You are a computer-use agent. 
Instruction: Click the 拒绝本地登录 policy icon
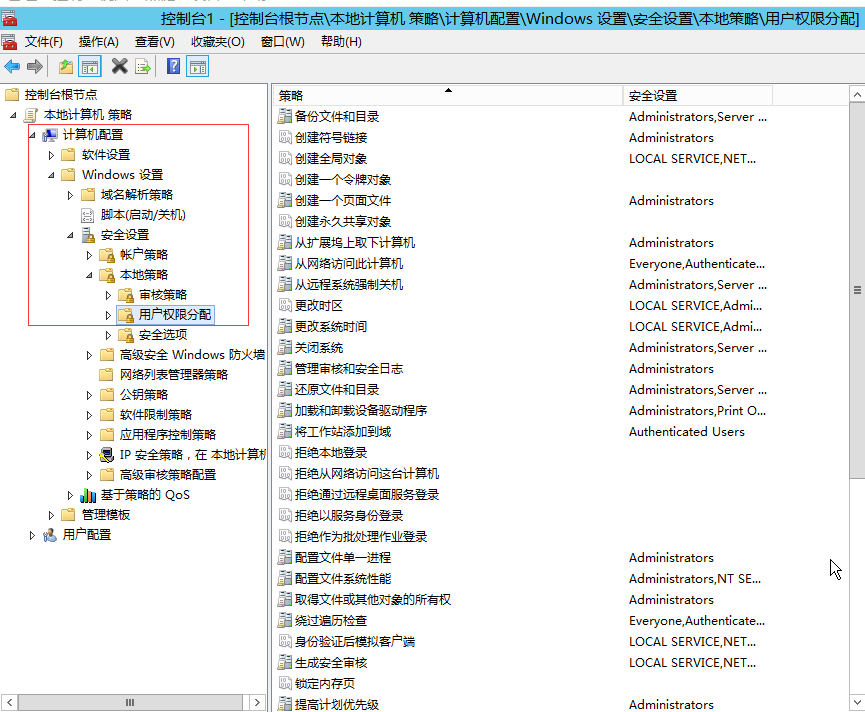pos(285,453)
